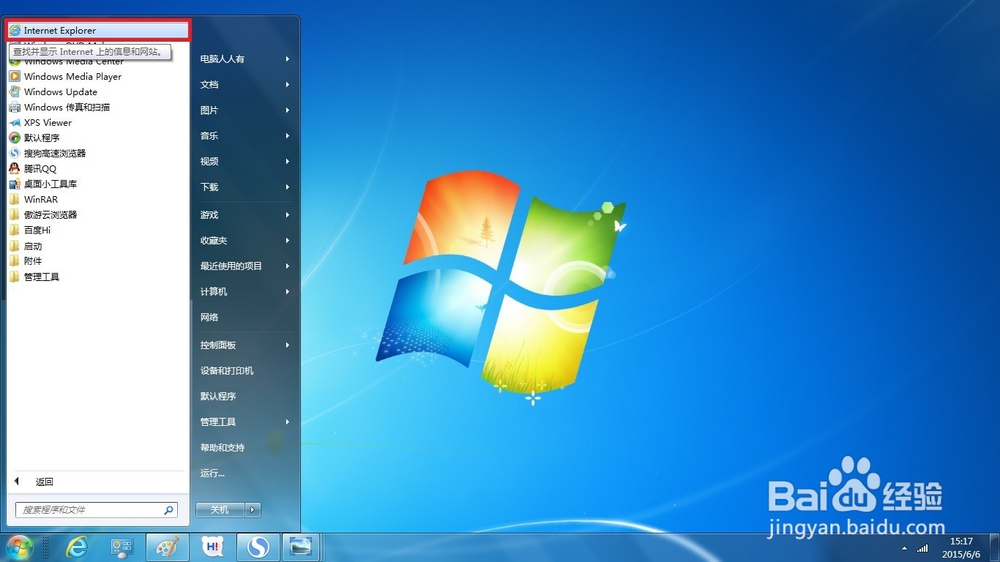Expand the arrow next to 计算机
The height and width of the screenshot is (562, 1000).
coord(288,292)
